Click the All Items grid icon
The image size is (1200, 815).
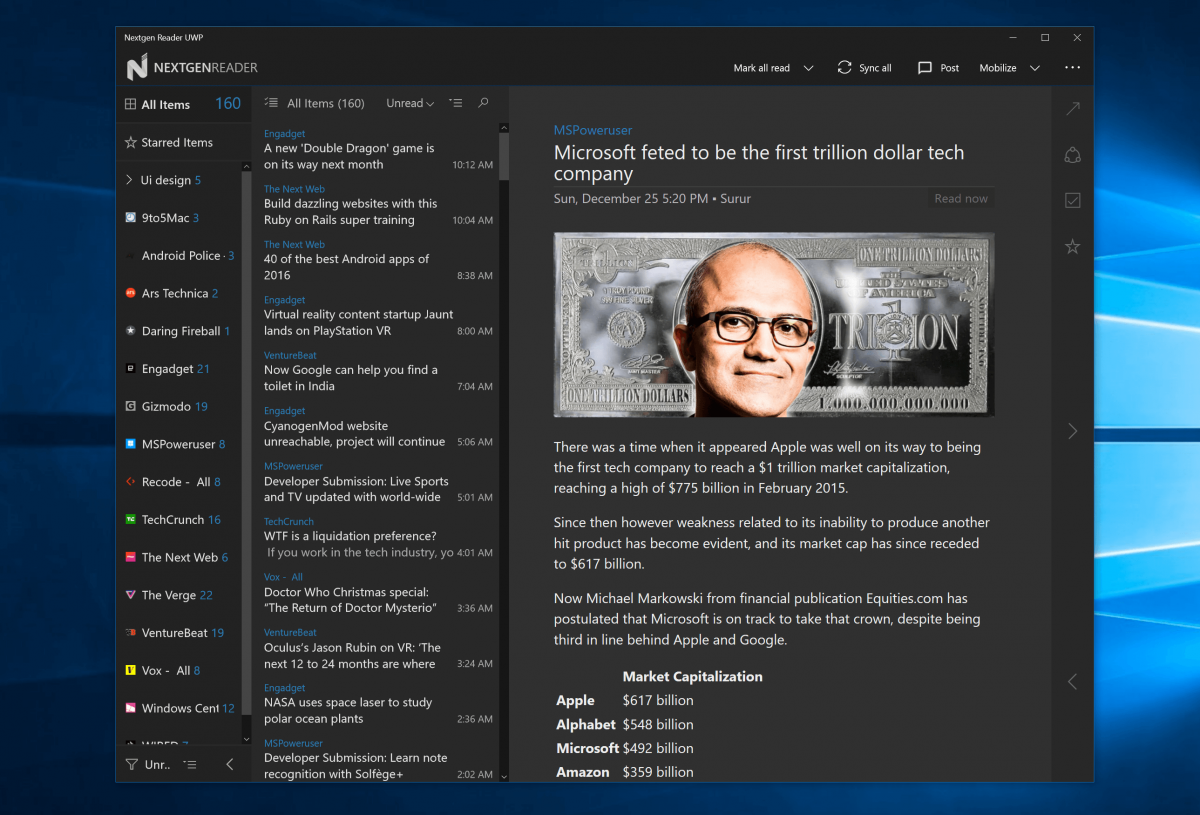pos(131,104)
